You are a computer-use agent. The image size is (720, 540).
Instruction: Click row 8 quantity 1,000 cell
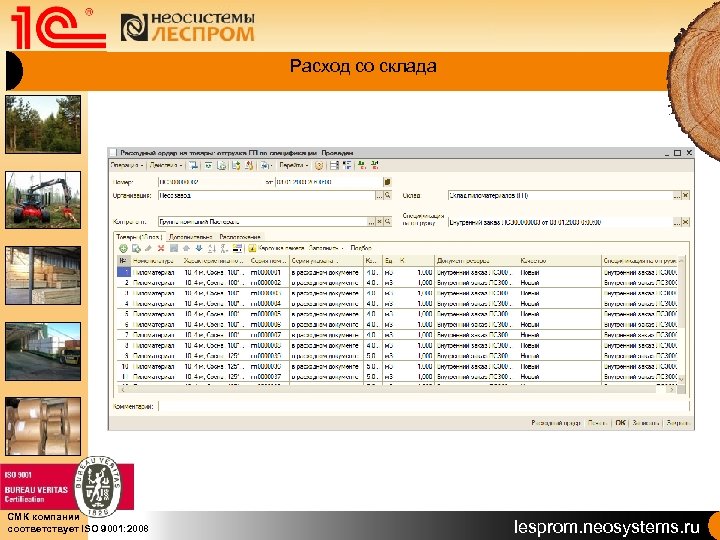point(416,345)
